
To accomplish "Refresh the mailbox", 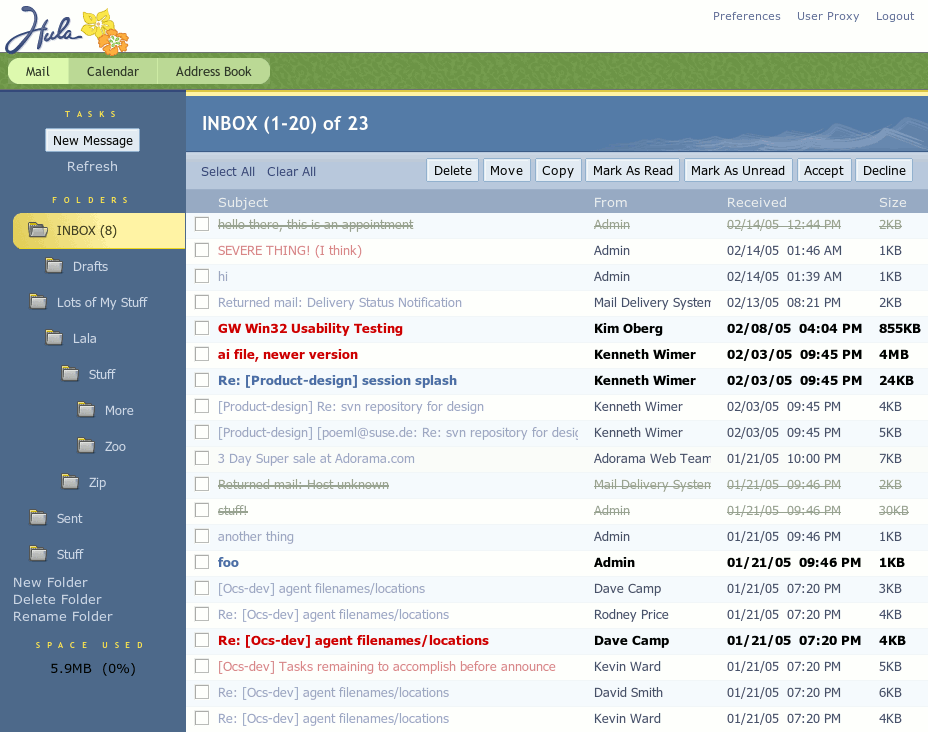I will click(92, 166).
